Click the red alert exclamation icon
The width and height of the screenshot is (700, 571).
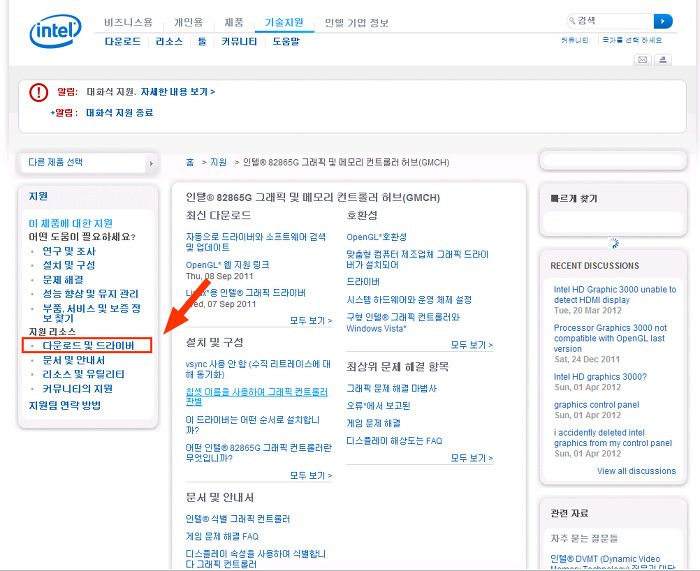click(x=38, y=92)
